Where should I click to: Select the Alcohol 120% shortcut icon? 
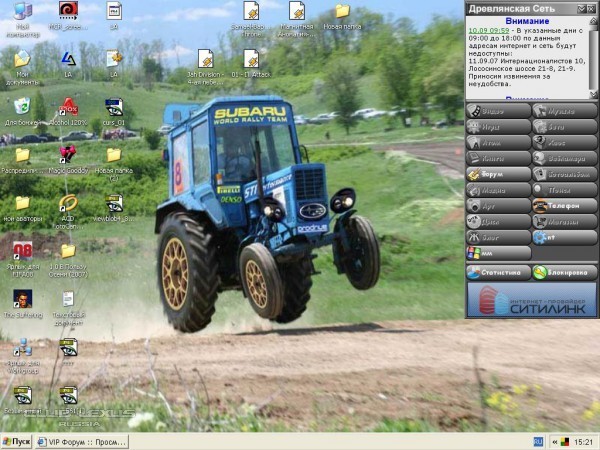point(68,111)
